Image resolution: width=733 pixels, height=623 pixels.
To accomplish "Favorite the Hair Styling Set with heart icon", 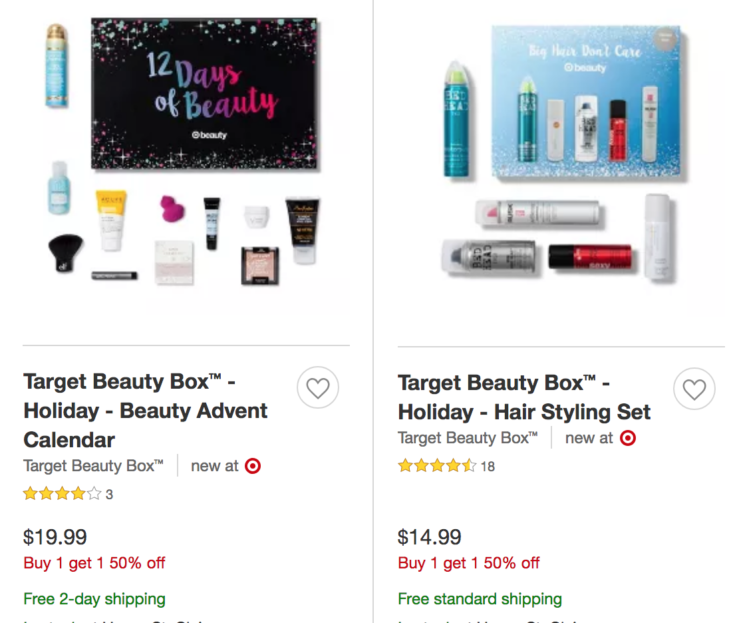I will [x=694, y=389].
